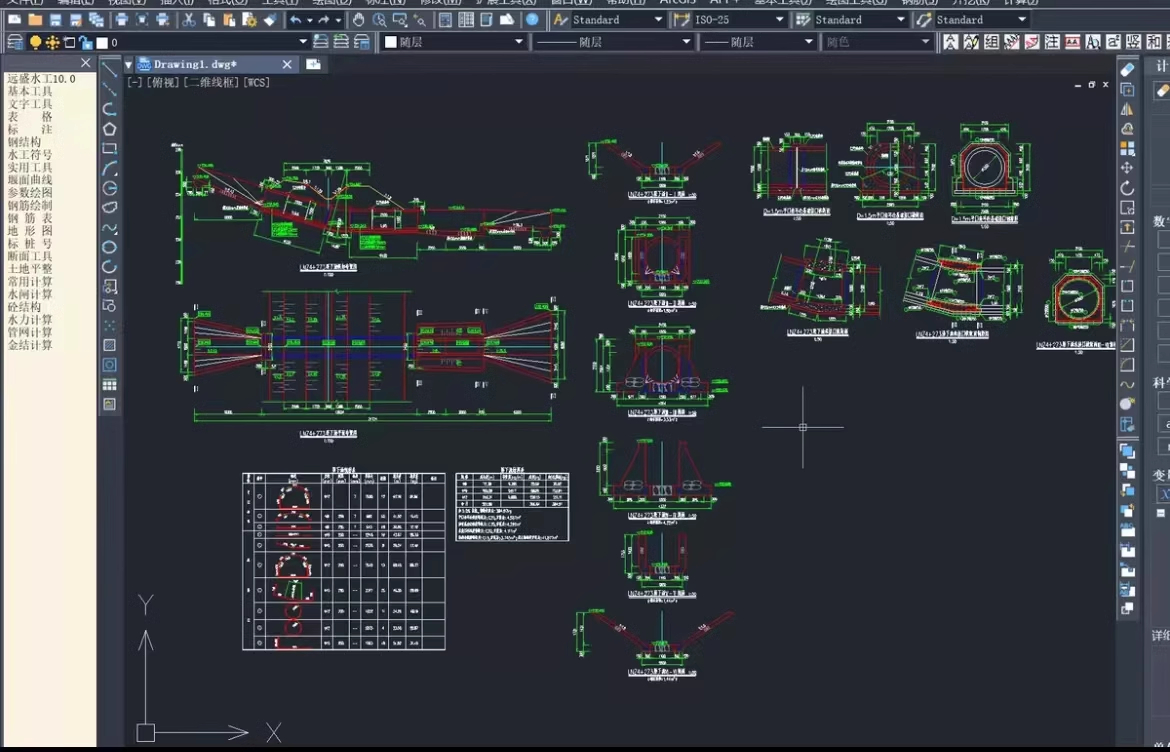Click the Save icon in toolbar
Viewport: 1170px width, 752px height.
point(56,20)
